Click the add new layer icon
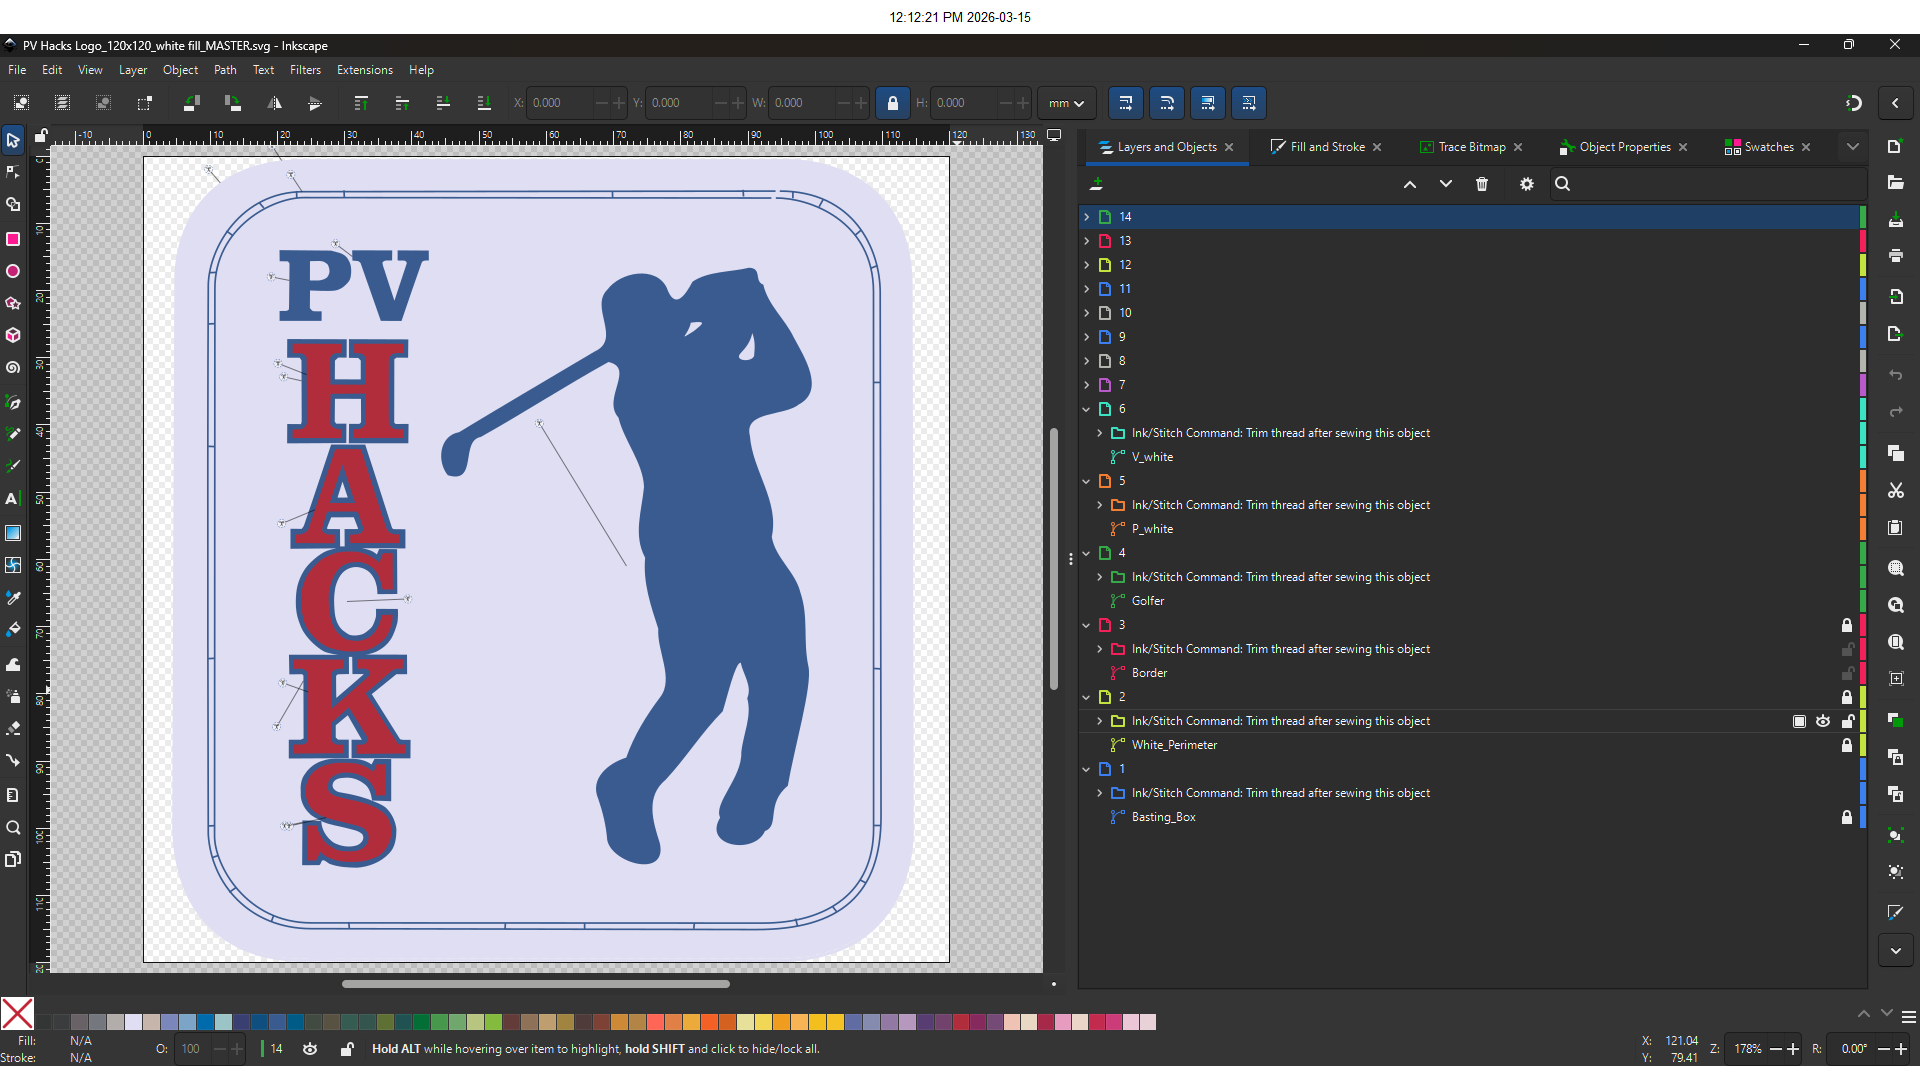 (x=1097, y=184)
